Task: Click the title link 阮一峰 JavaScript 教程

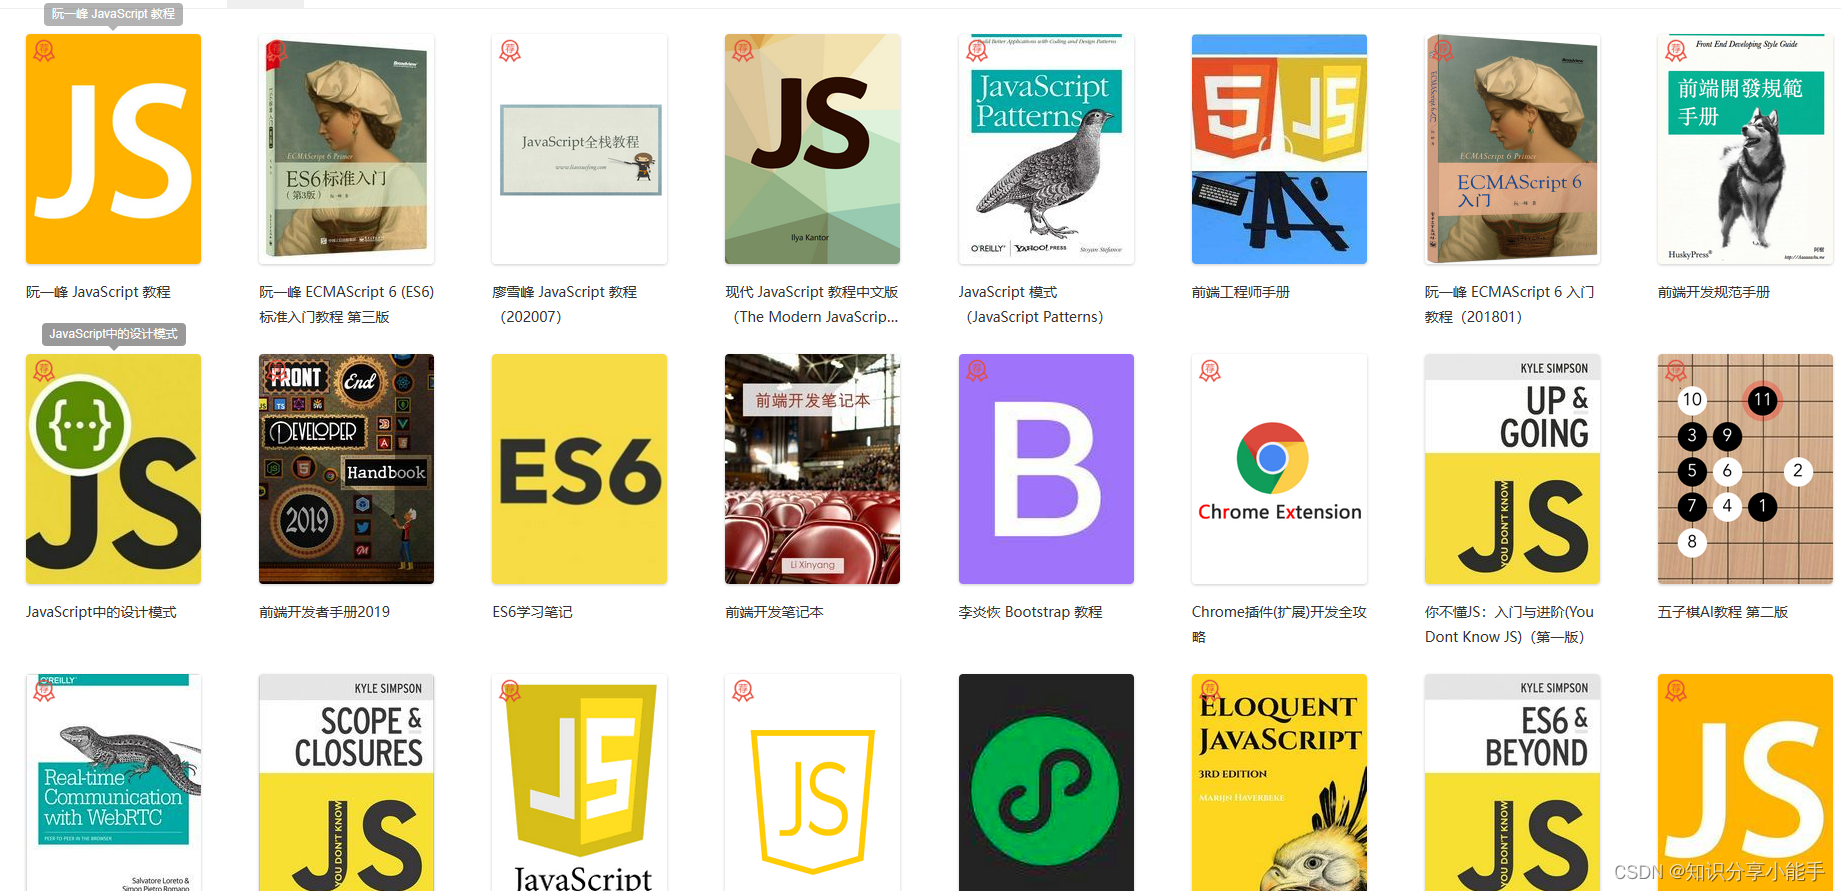Action: [x=98, y=292]
